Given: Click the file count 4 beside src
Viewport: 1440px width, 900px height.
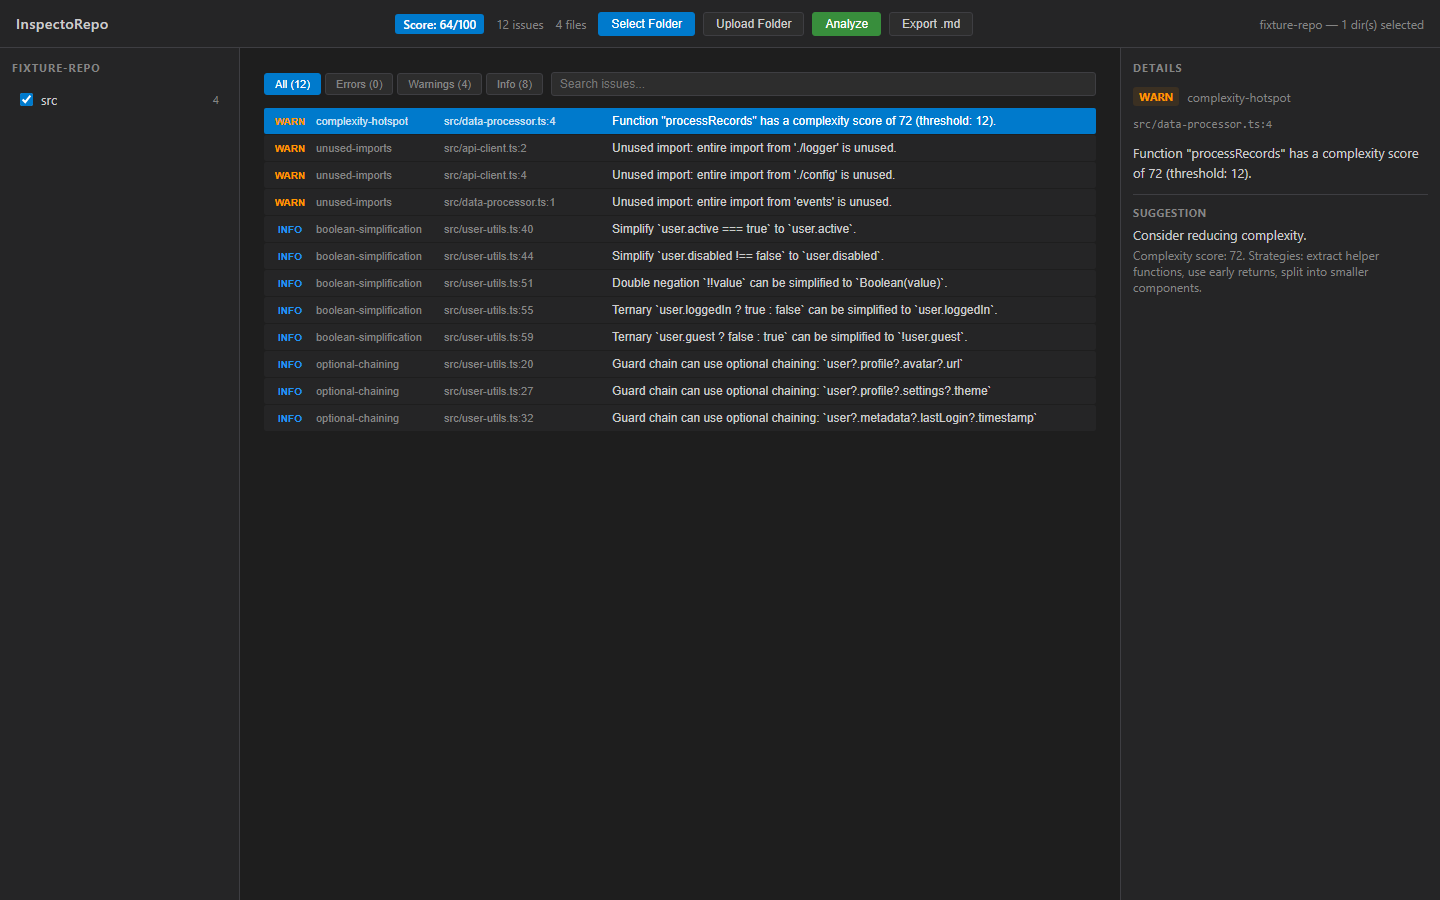Looking at the screenshot, I should (x=215, y=100).
